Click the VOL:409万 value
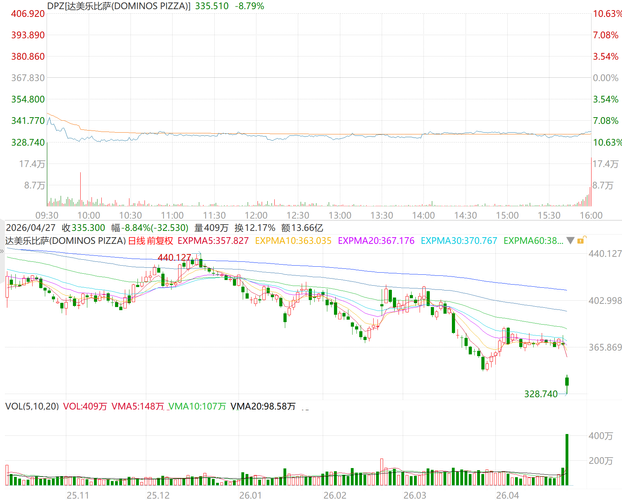 click(85, 406)
